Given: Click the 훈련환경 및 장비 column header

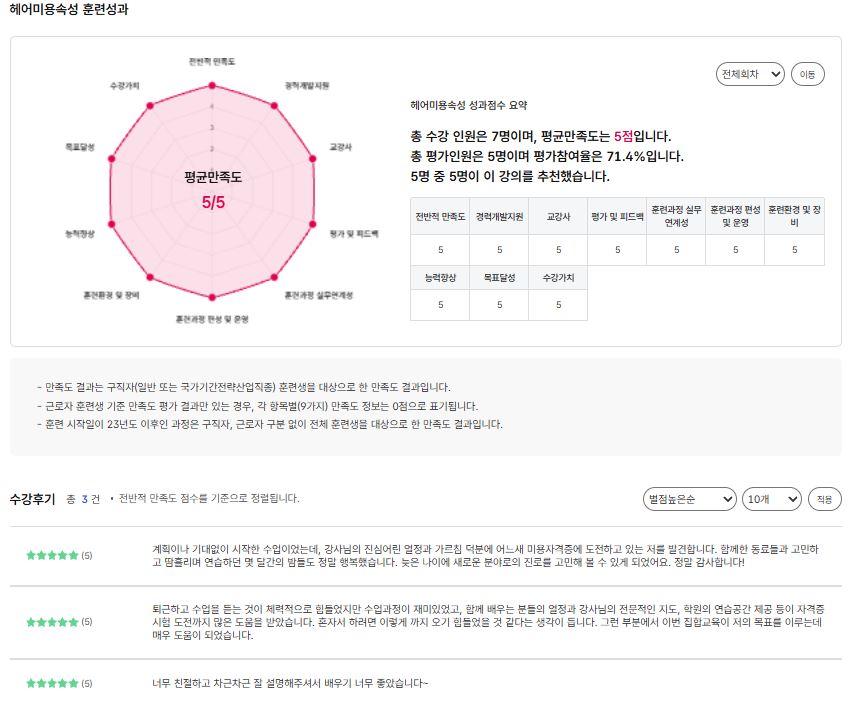Looking at the screenshot, I should 794,216.
